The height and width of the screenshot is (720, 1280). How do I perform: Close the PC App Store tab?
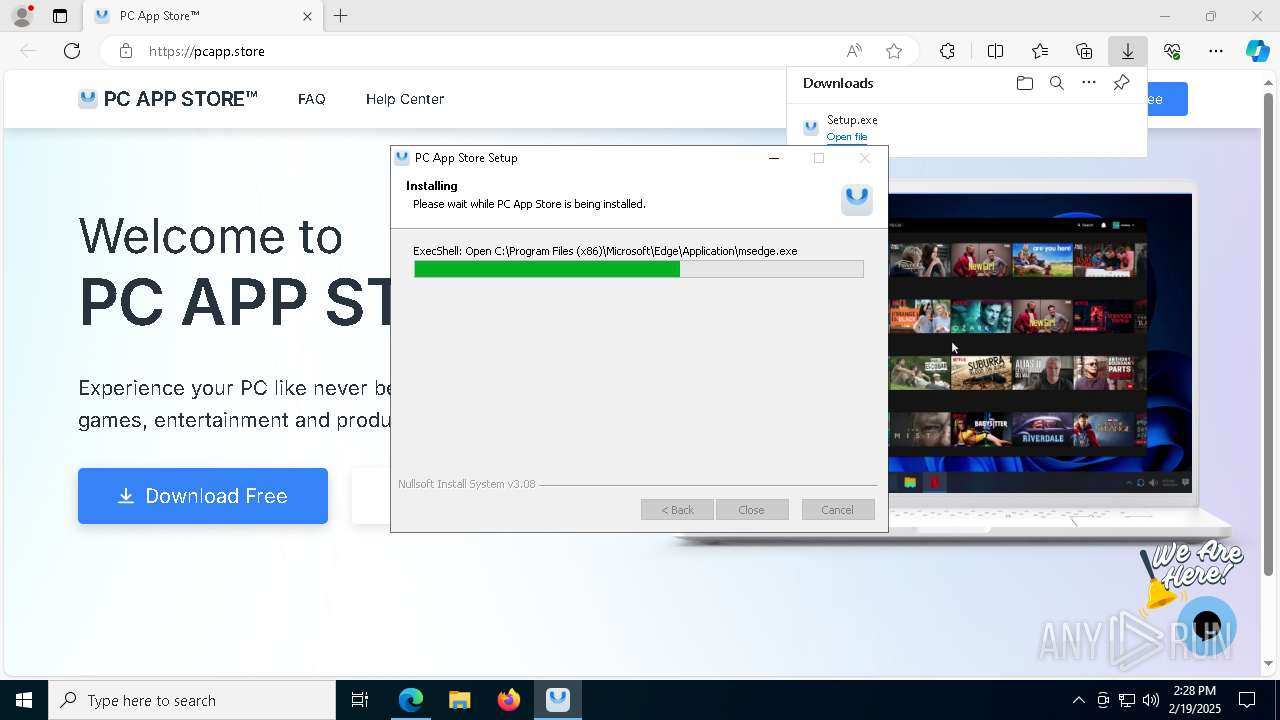click(307, 16)
